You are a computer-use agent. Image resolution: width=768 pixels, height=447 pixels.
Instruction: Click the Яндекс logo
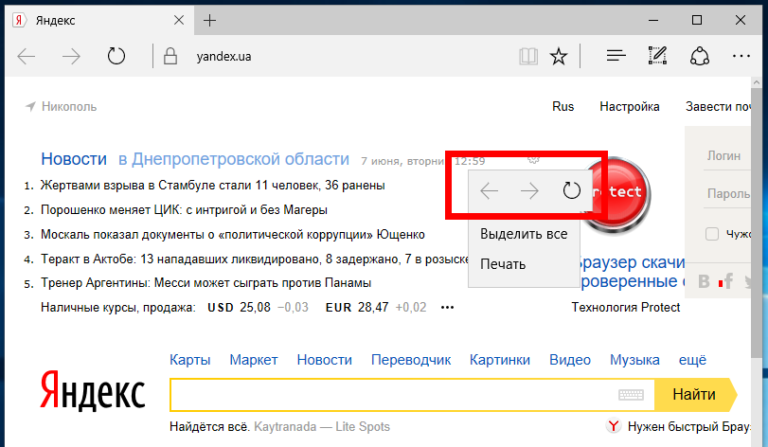[x=93, y=390]
